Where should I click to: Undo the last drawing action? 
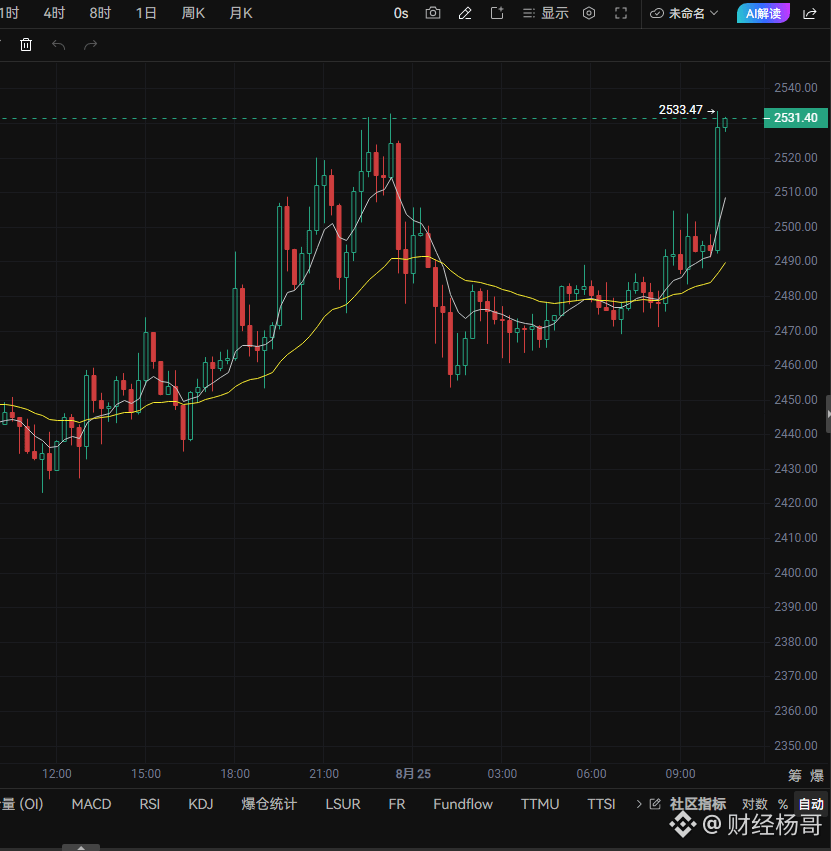click(x=58, y=45)
